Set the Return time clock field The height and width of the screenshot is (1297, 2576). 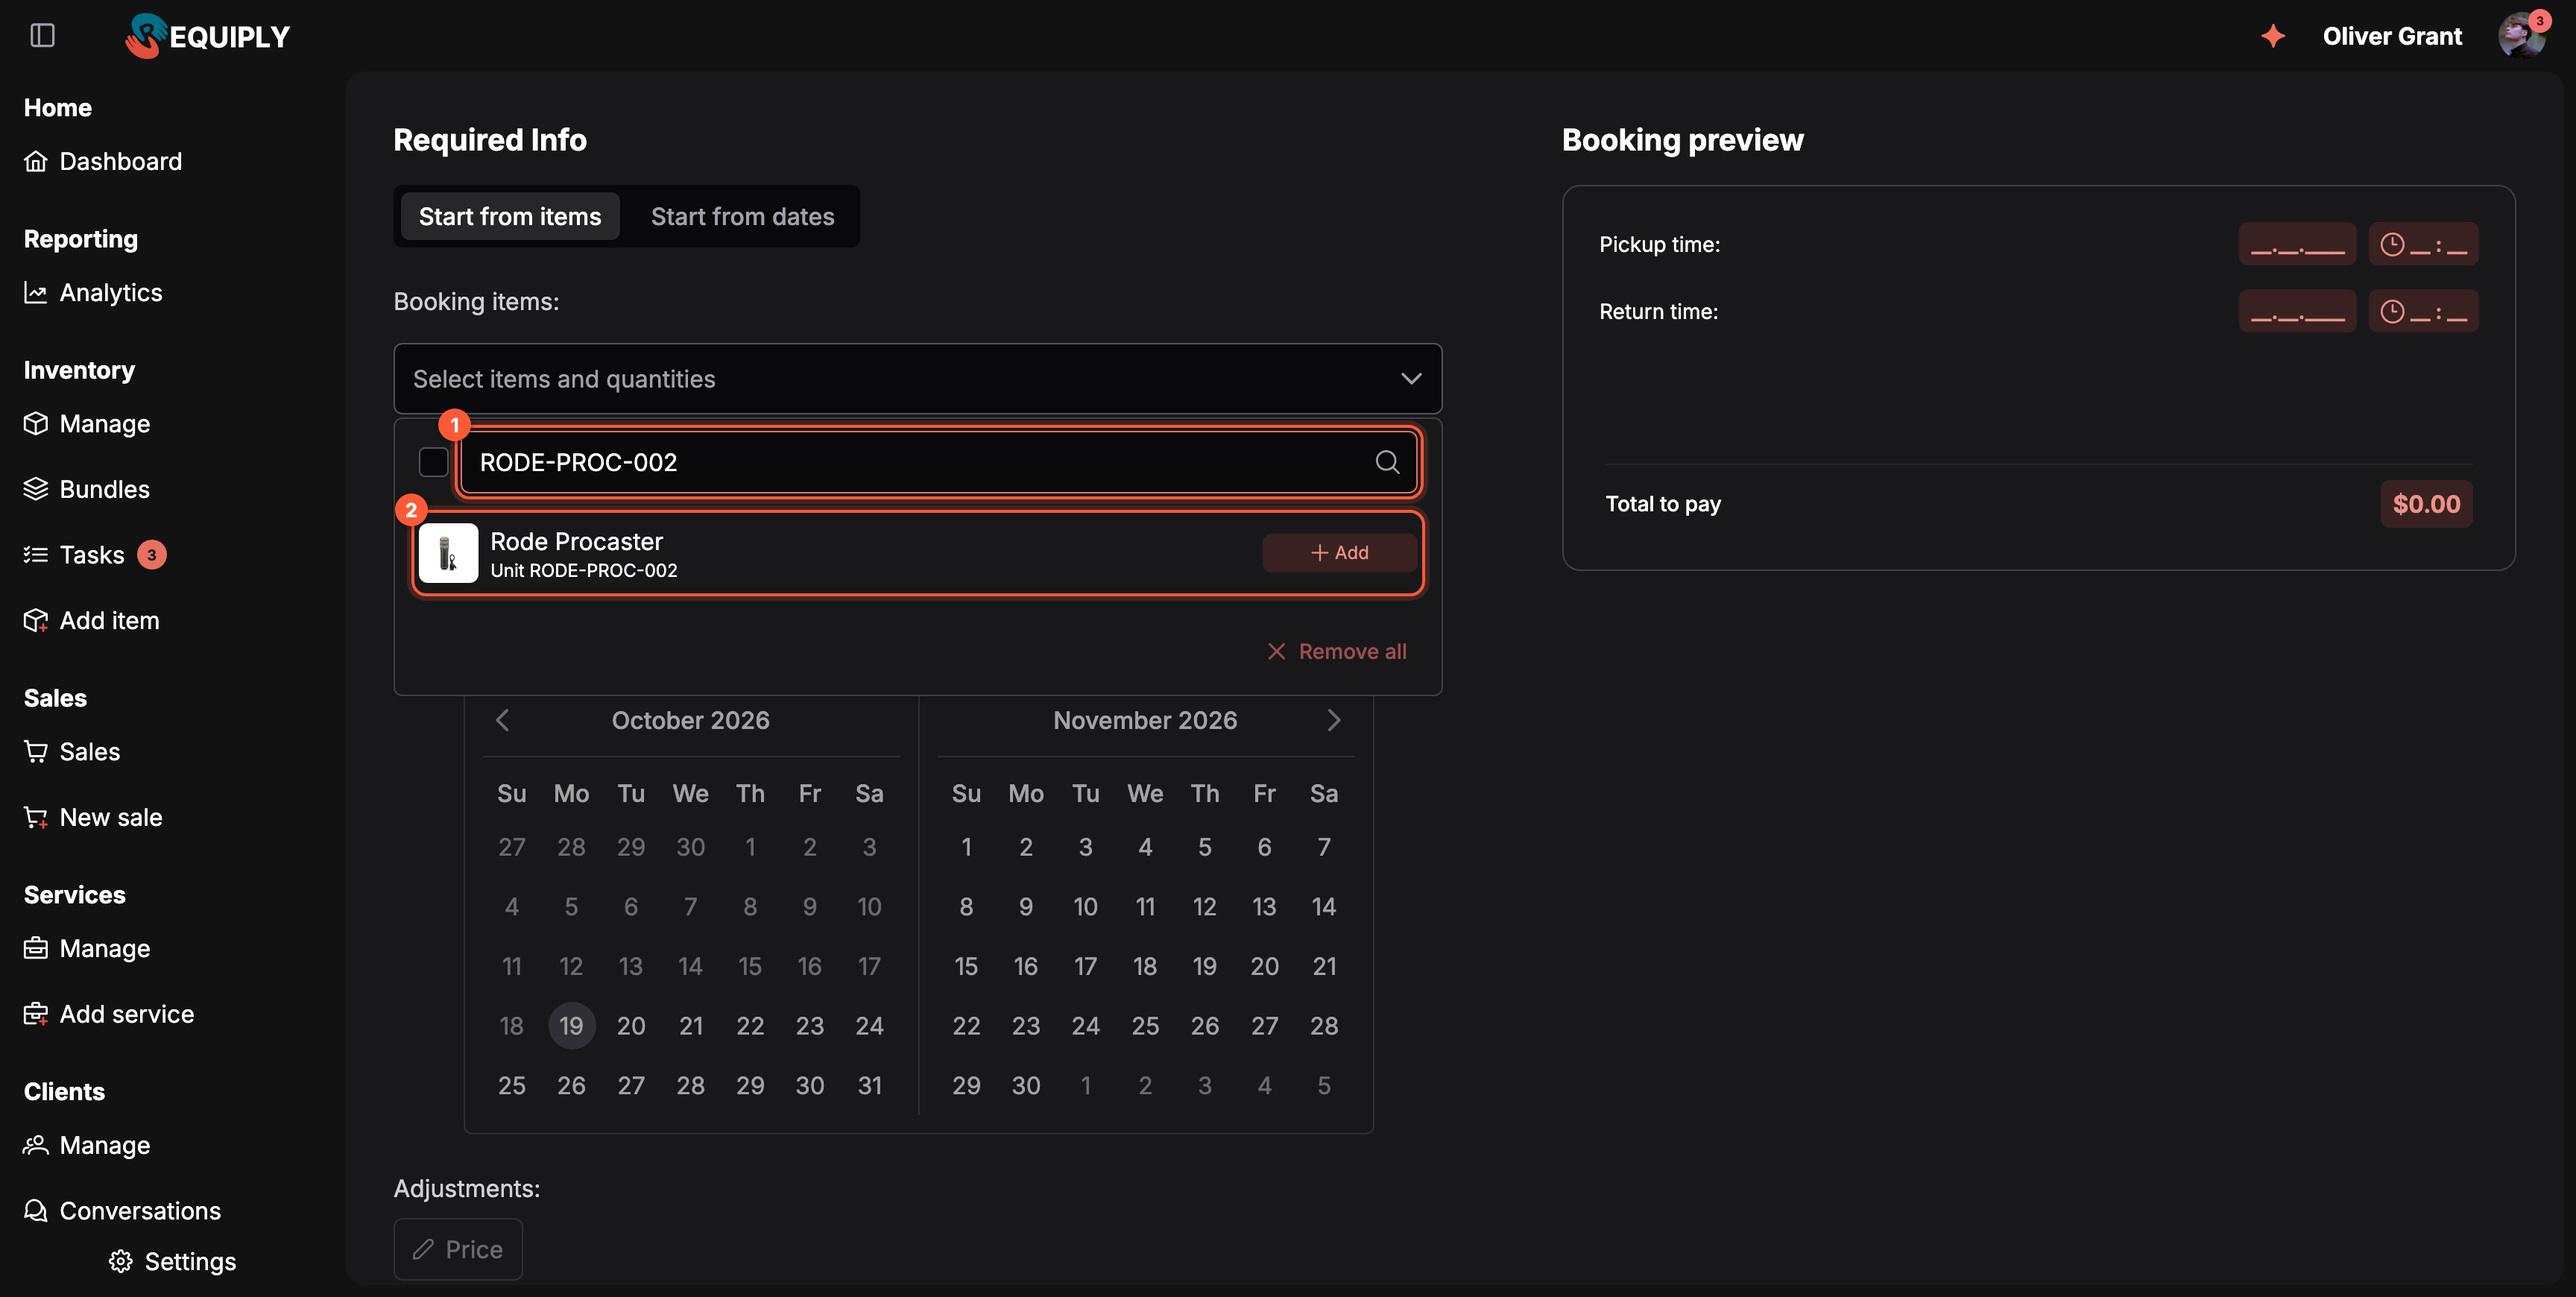click(2423, 311)
